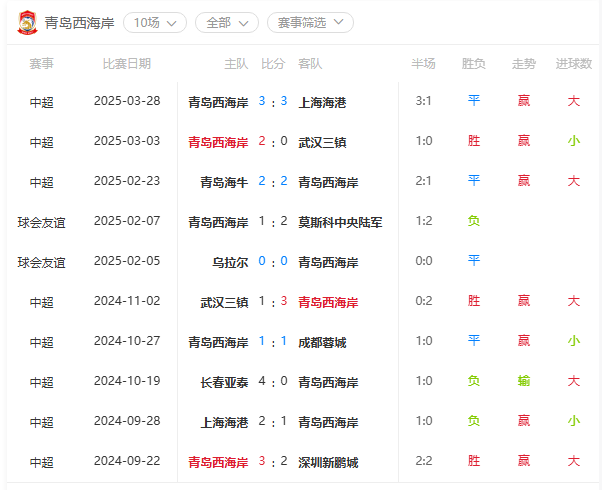Screen dimensions: 602x490
Task: Click the 青岛西海岸 team logo icon
Action: click(x=27, y=23)
